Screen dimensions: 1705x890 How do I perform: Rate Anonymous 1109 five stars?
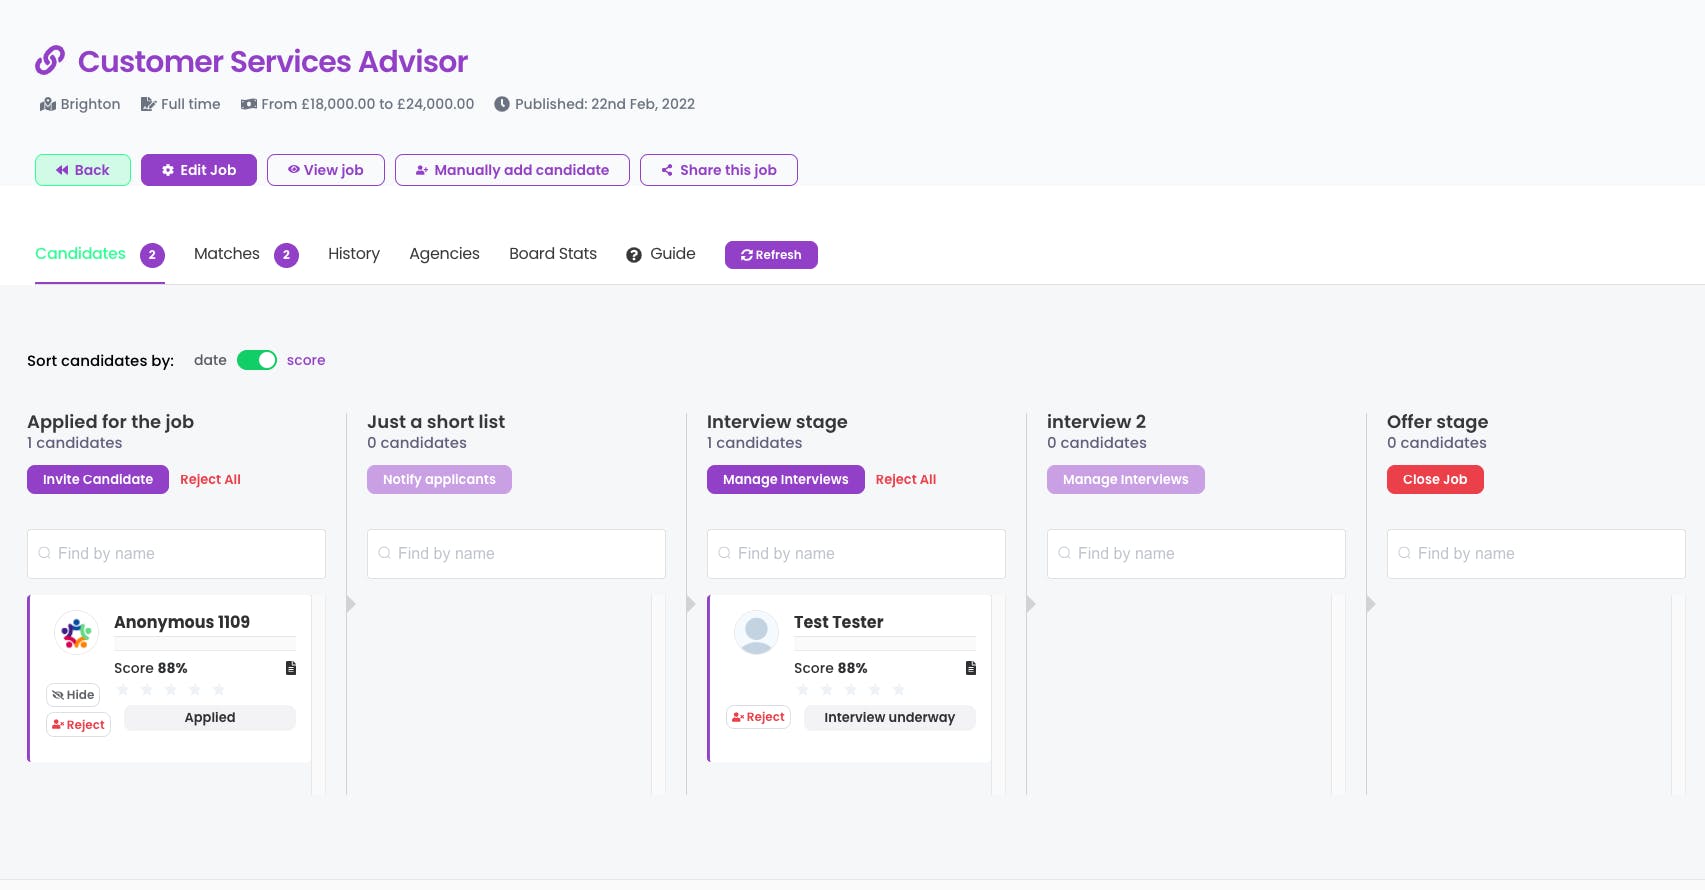[x=219, y=690]
